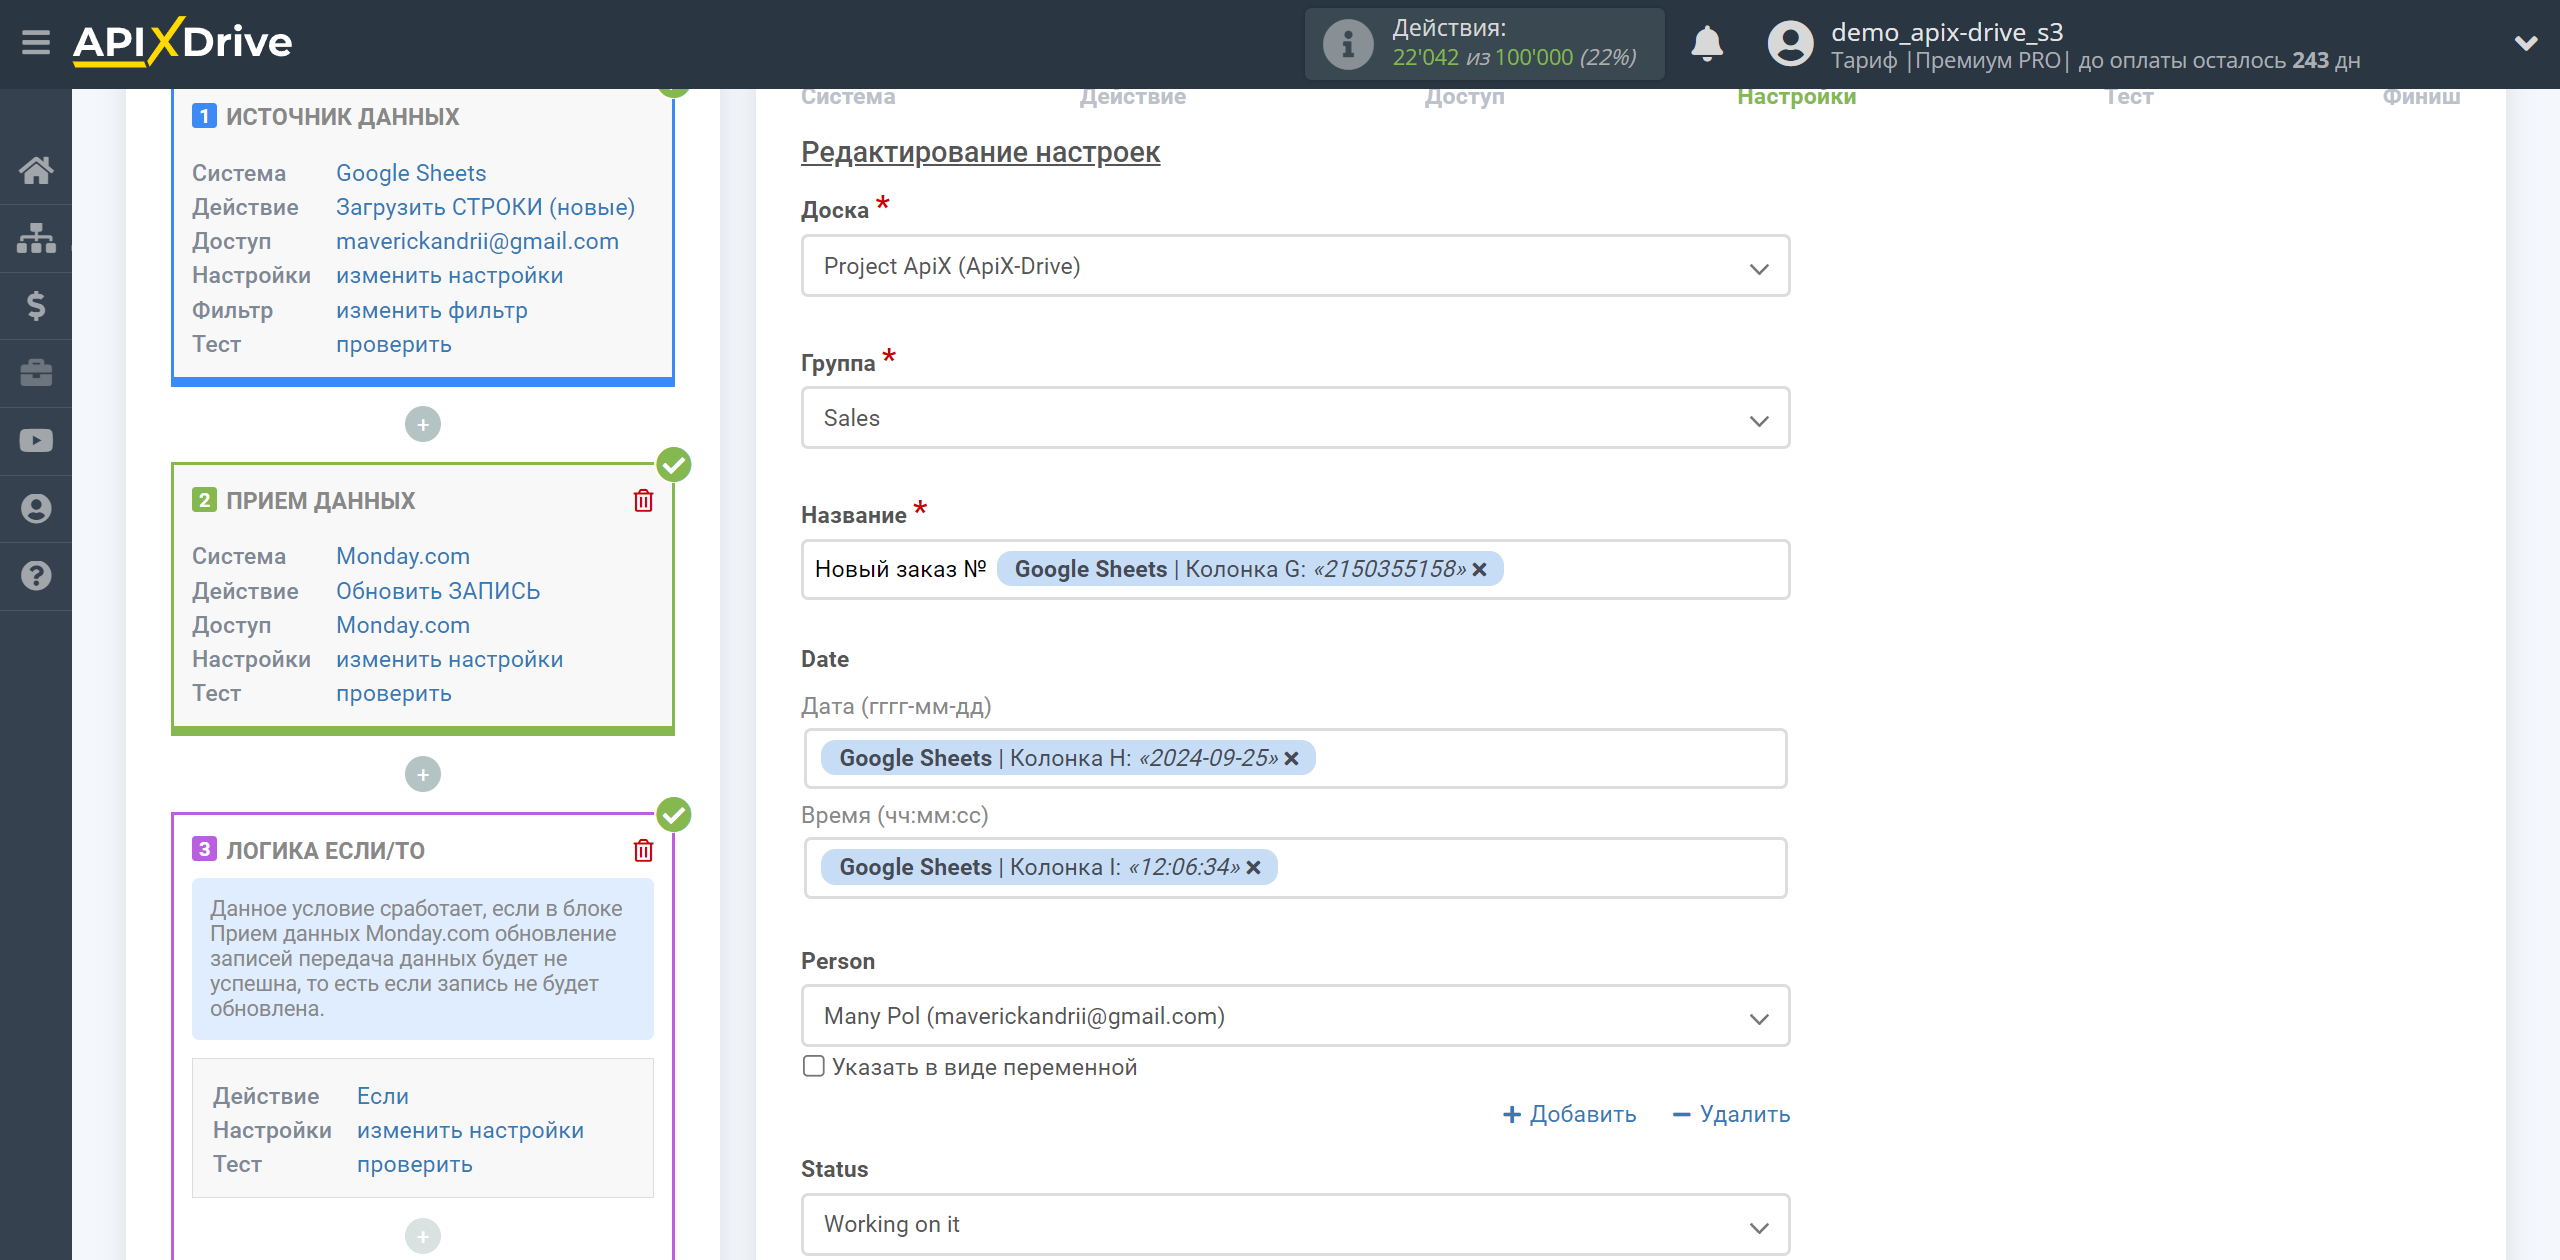Click Monday.com access link in block 2
Image resolution: width=2560 pixels, height=1260 pixels.
click(402, 625)
